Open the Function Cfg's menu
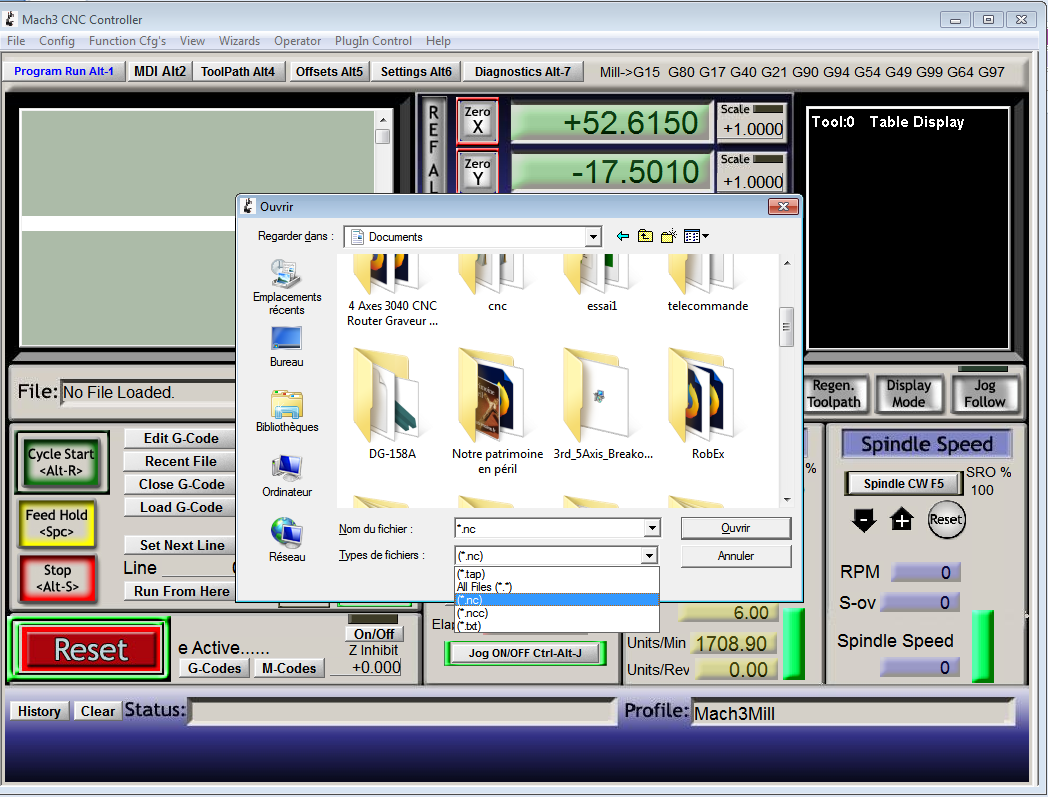 pyautogui.click(x=127, y=41)
